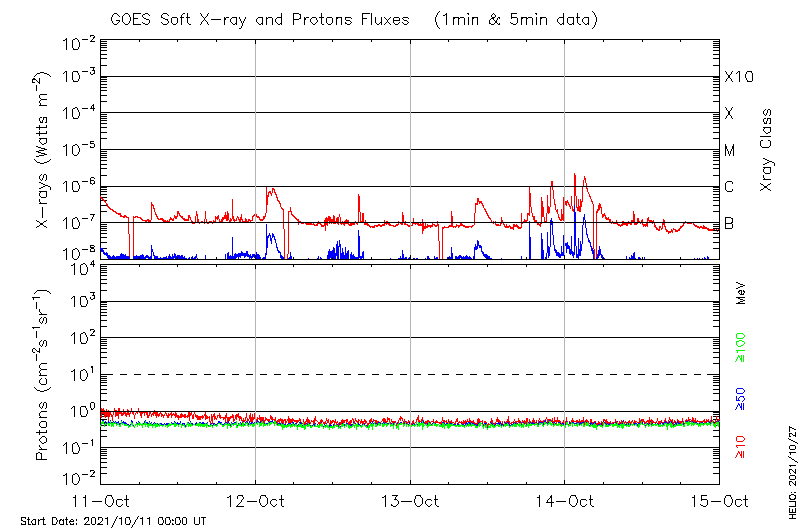
Task: Click the M class label on right axis
Action: (x=730, y=151)
